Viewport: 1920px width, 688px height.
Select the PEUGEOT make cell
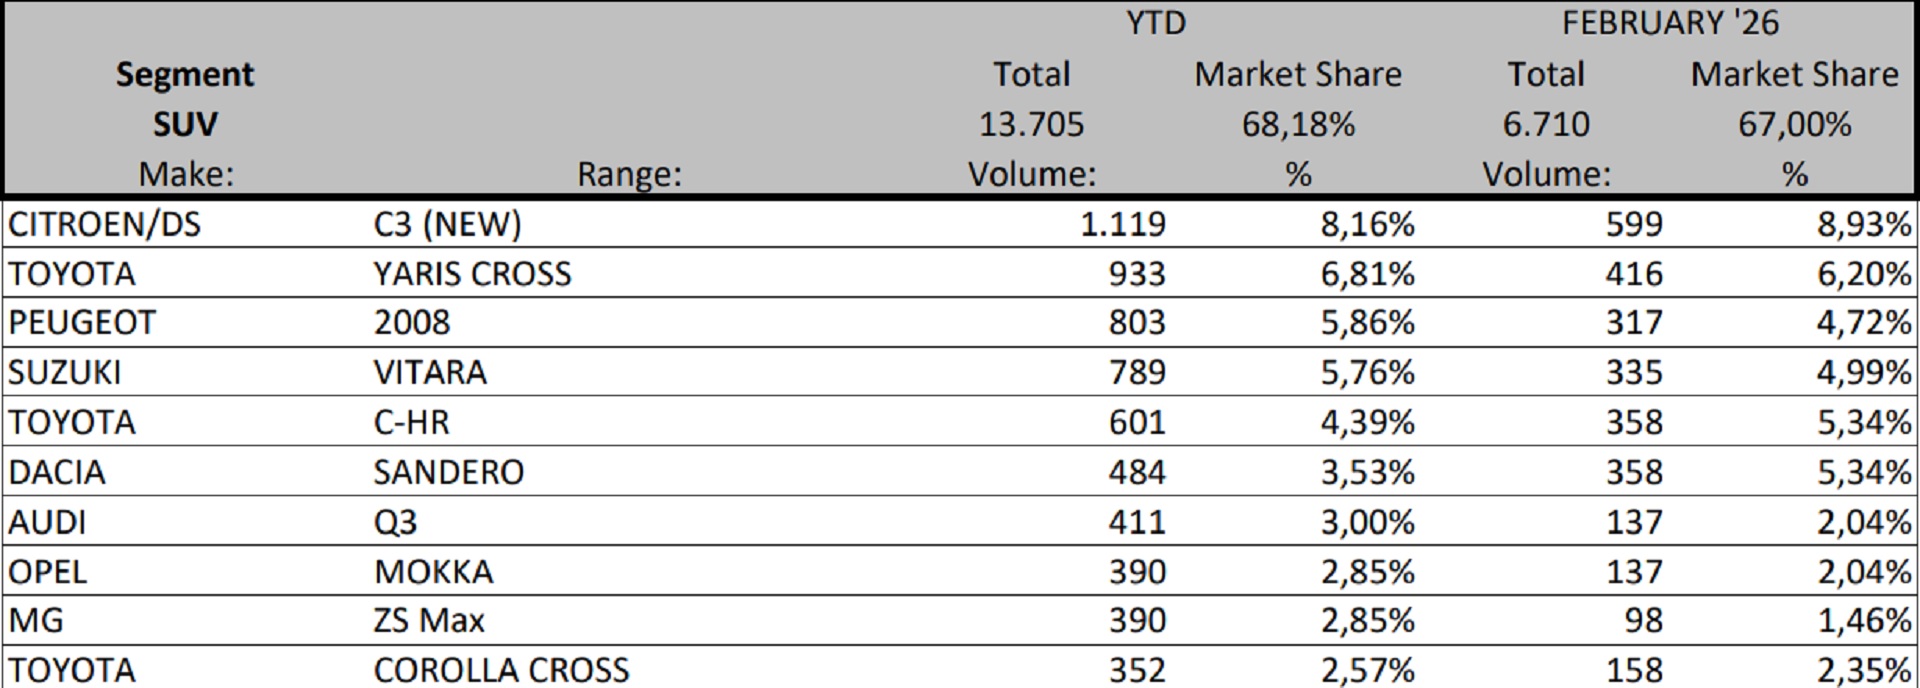82,322
